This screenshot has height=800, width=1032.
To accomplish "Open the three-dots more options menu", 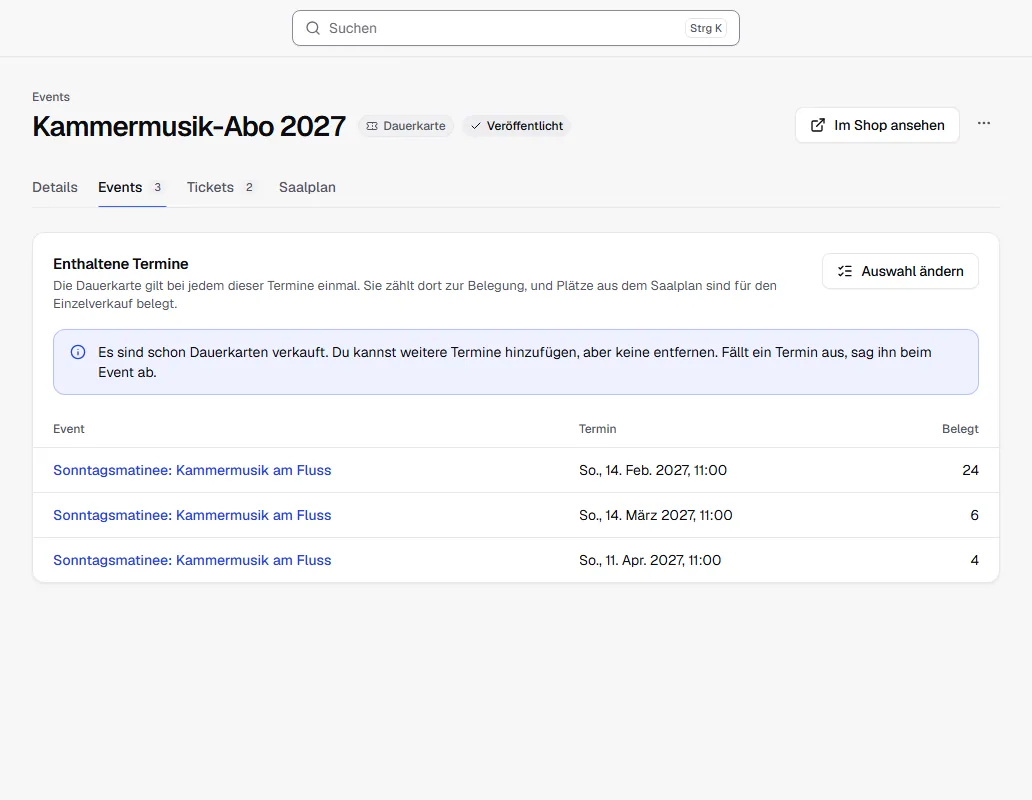I will pos(984,124).
